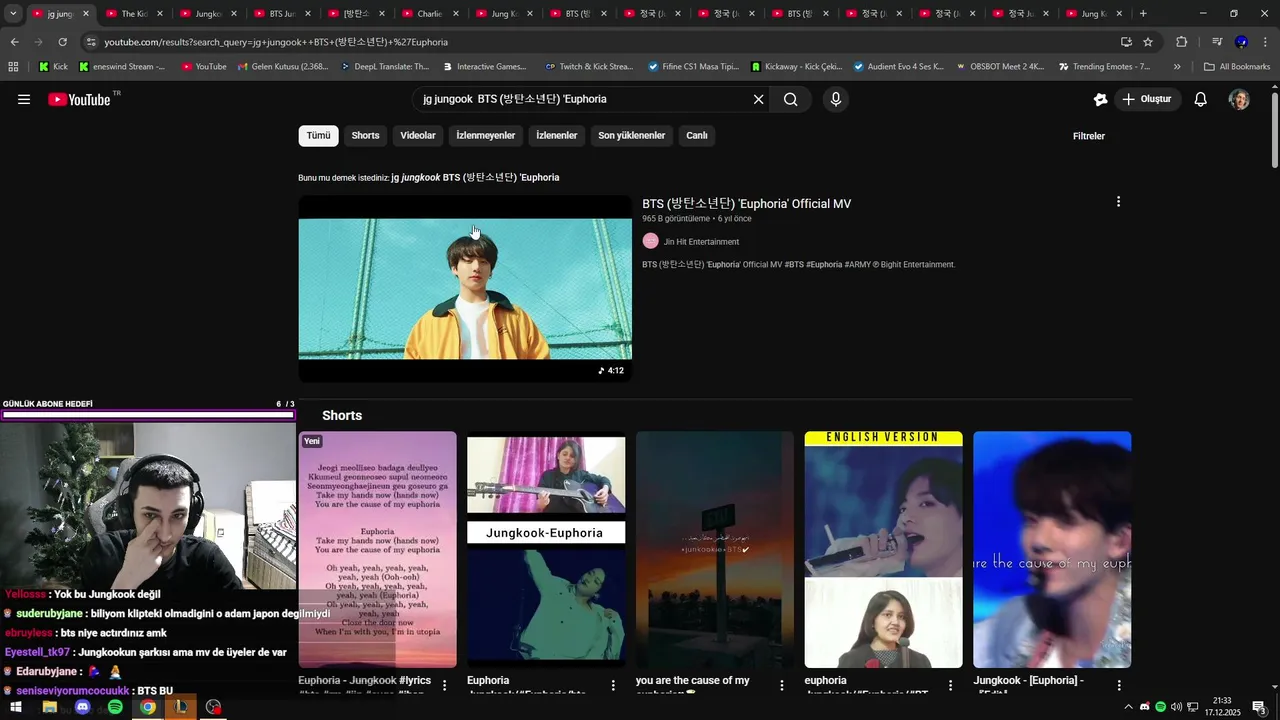Select the Canlı filter chip
Screen dimensions: 1280x720
(x=696, y=136)
